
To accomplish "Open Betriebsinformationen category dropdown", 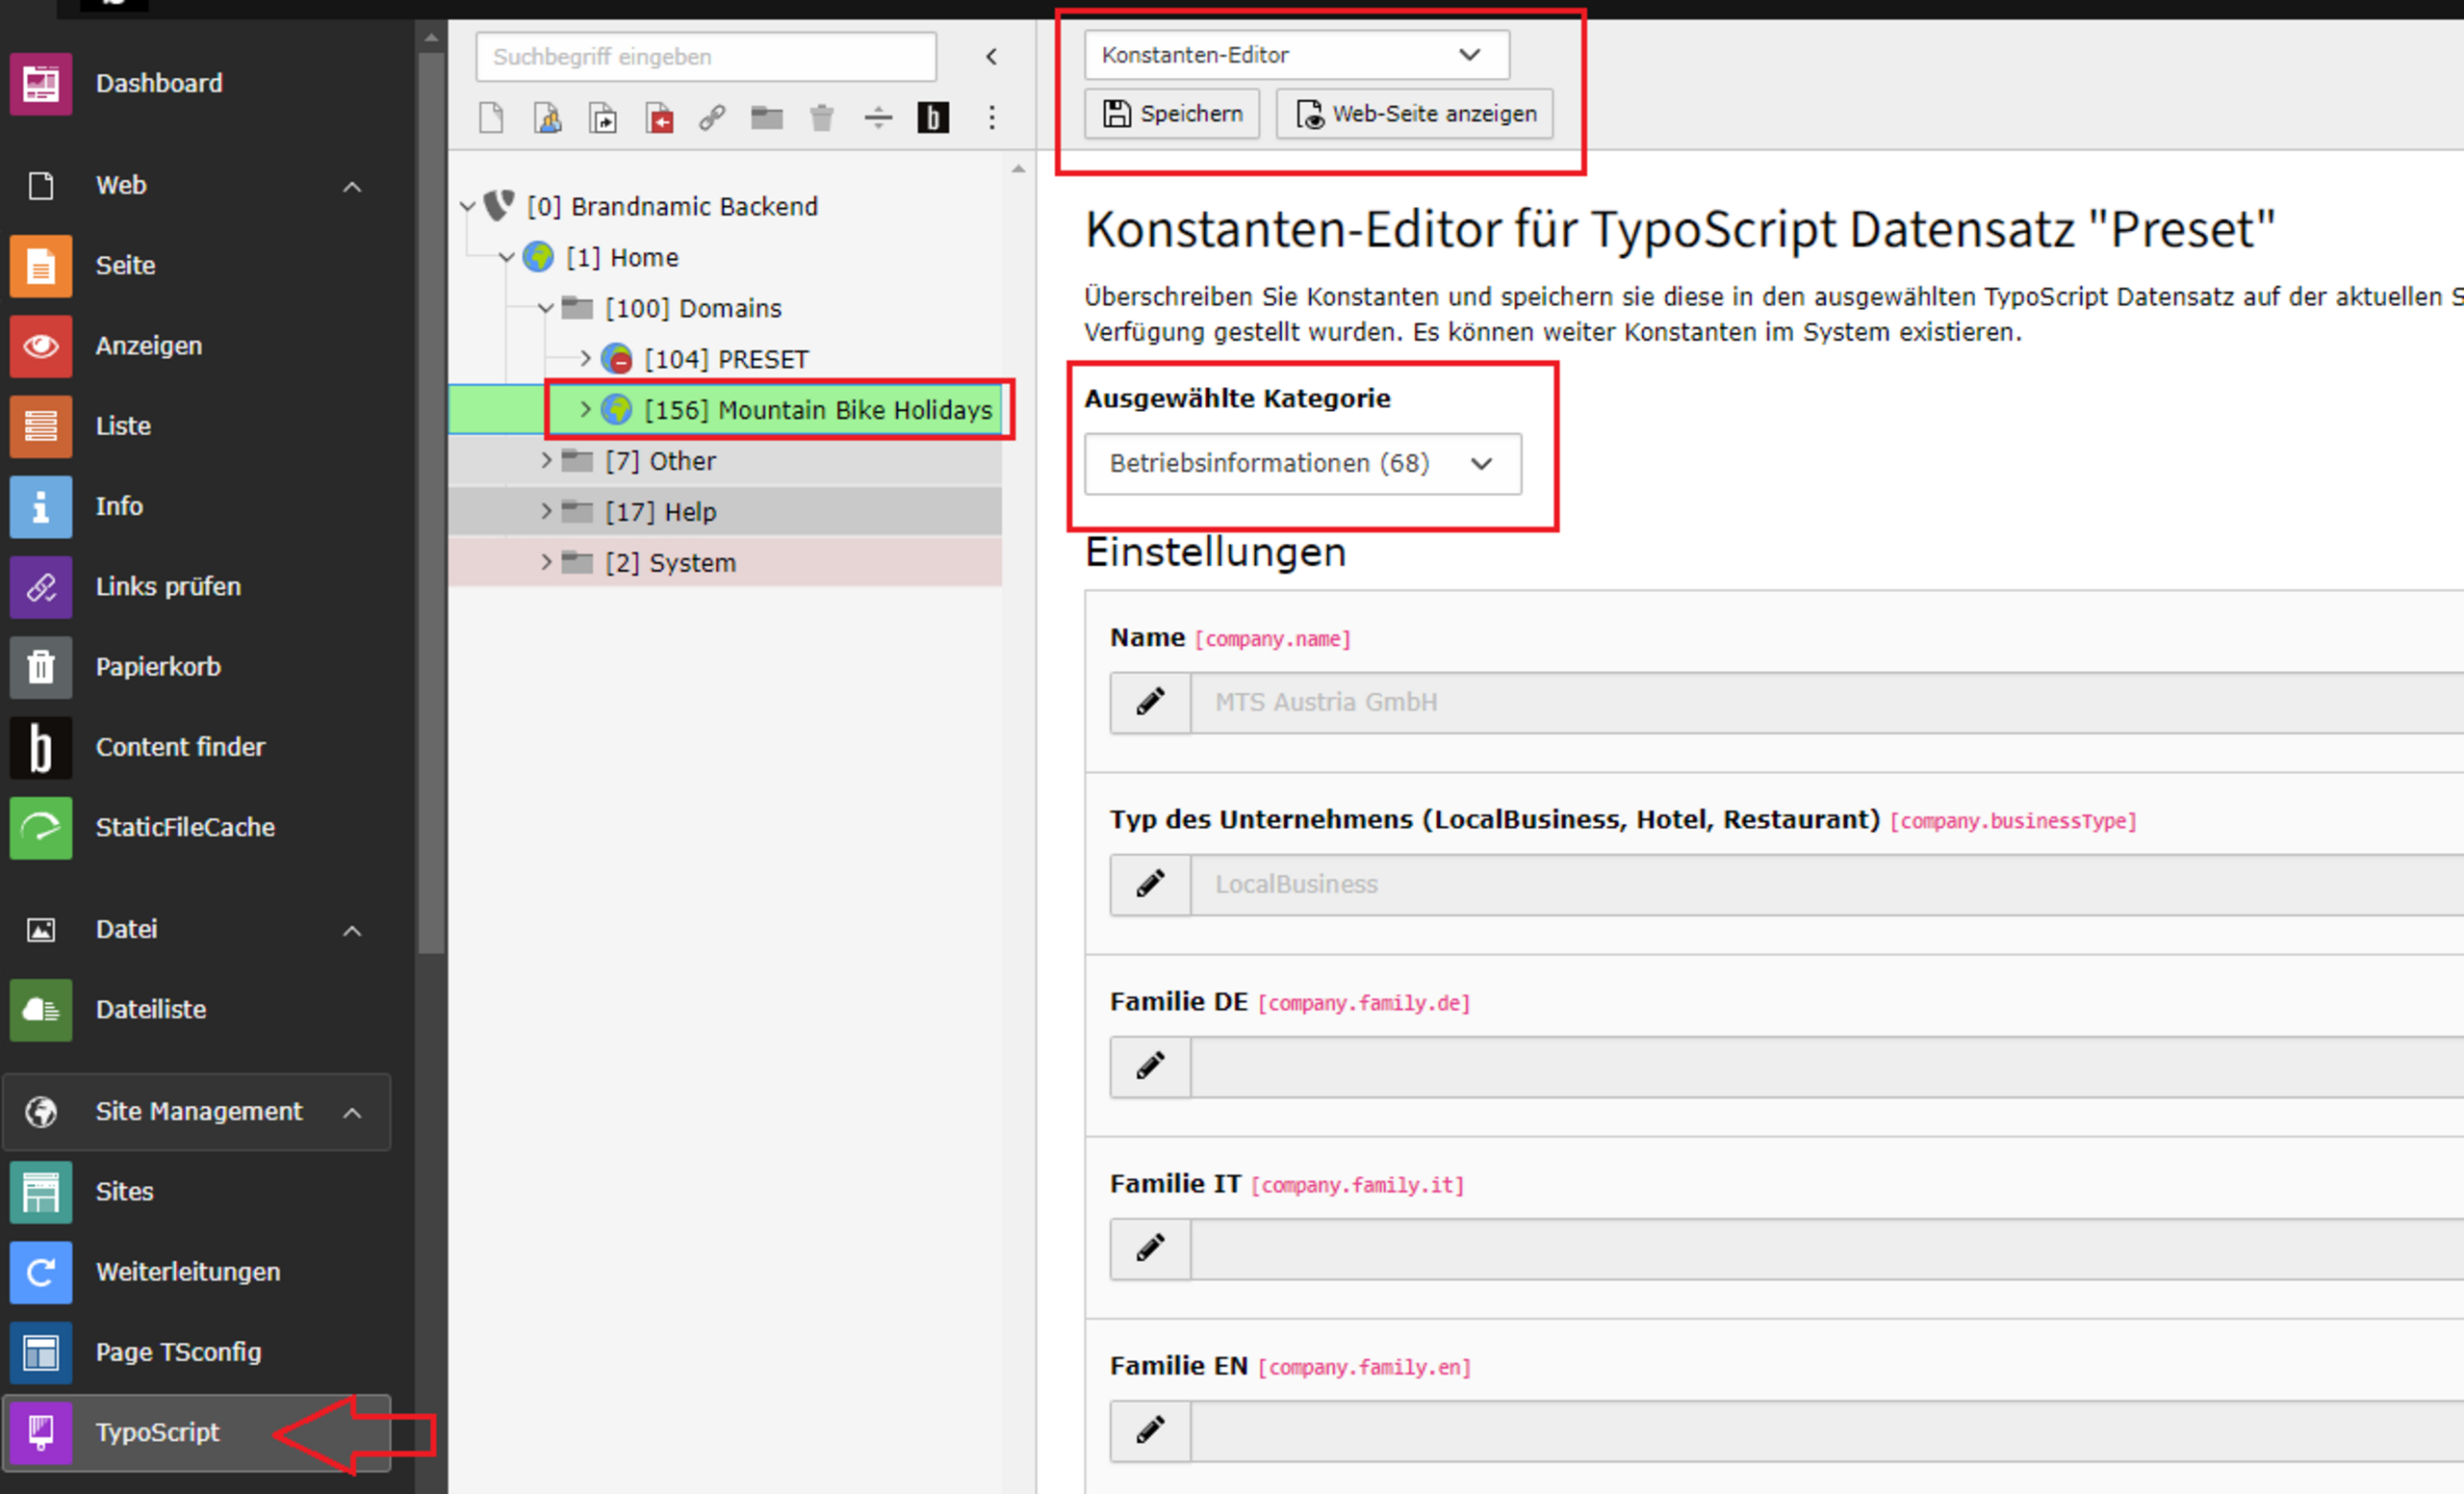I will pyautogui.click(x=1302, y=464).
